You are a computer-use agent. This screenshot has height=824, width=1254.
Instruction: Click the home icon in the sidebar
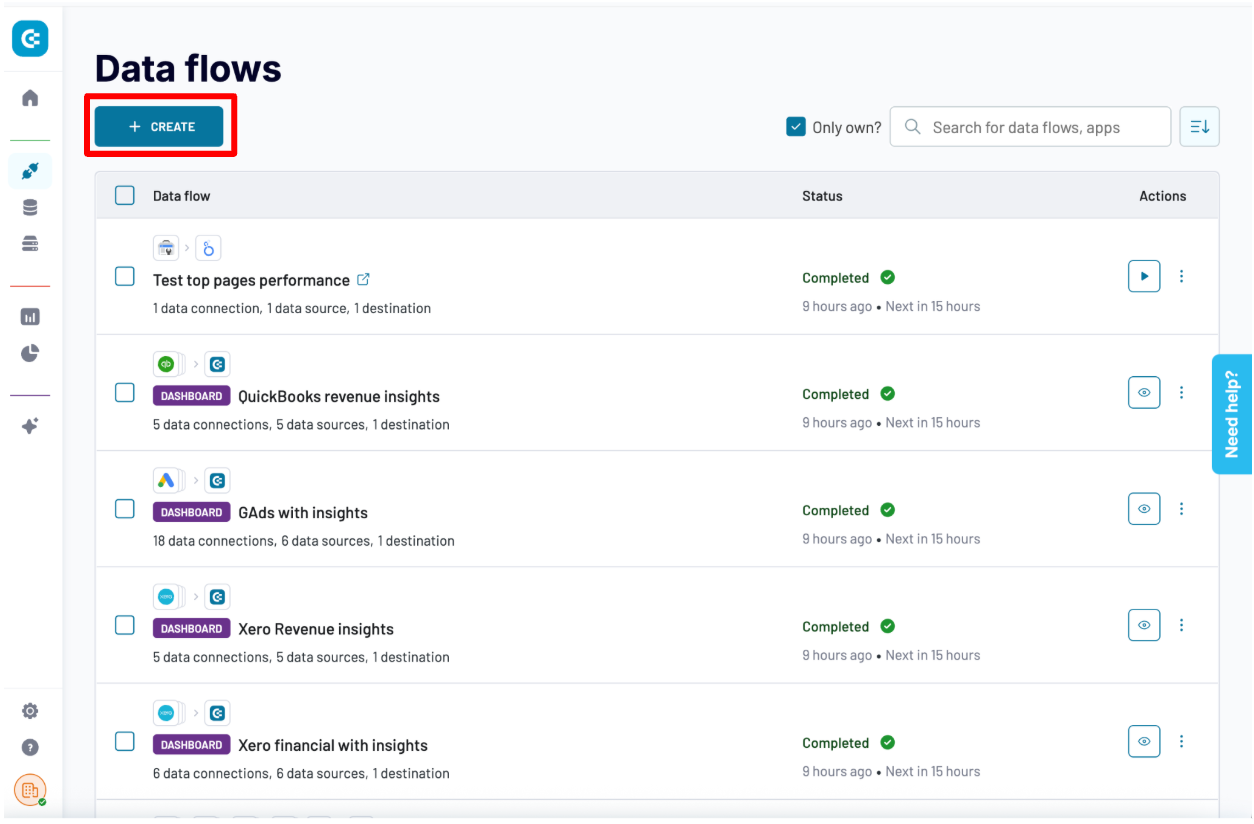point(30,98)
